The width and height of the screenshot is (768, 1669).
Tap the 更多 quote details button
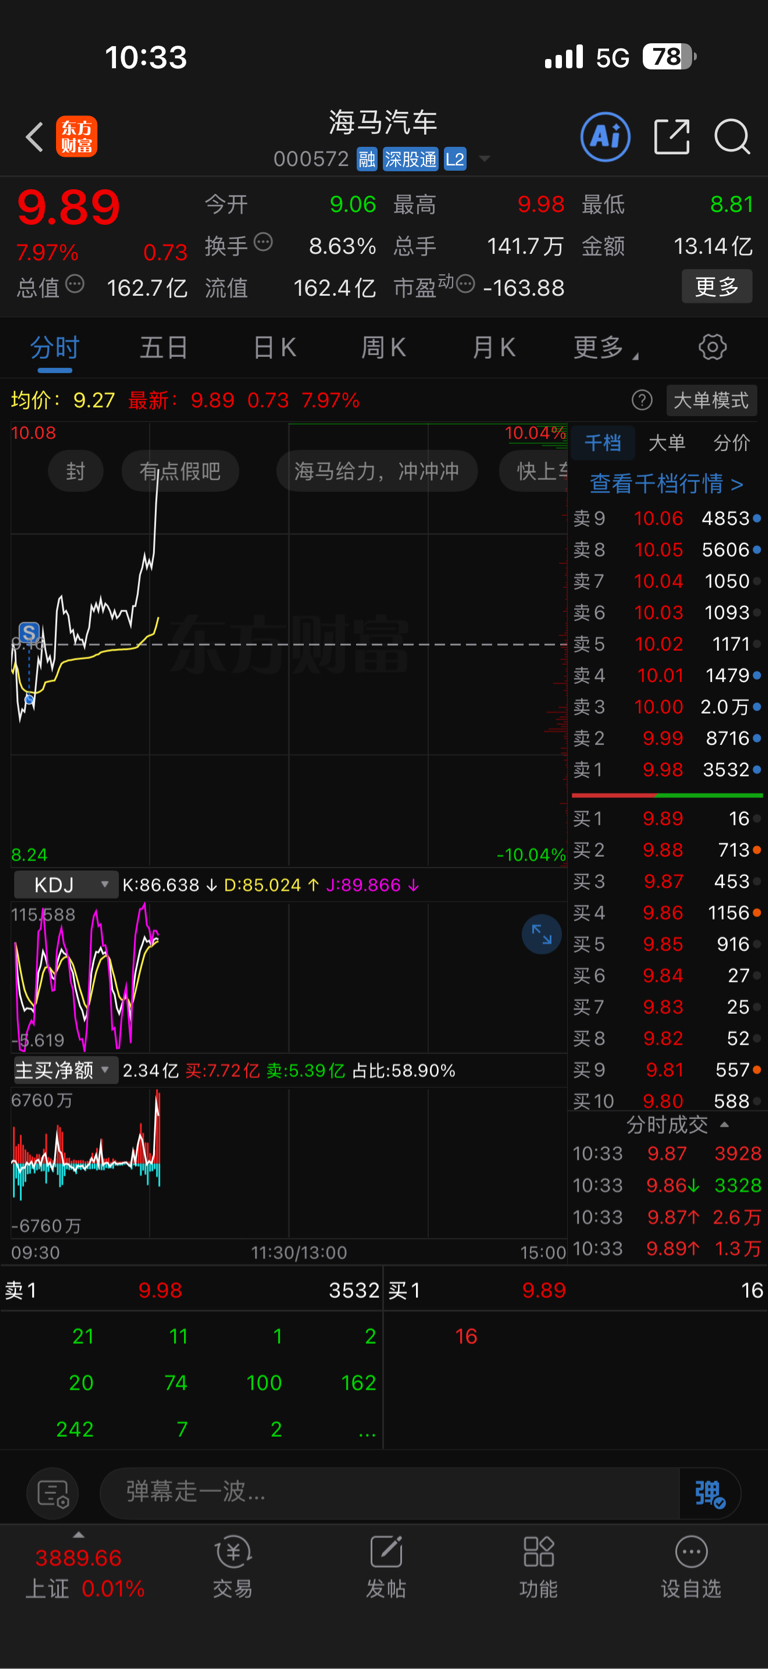click(717, 287)
